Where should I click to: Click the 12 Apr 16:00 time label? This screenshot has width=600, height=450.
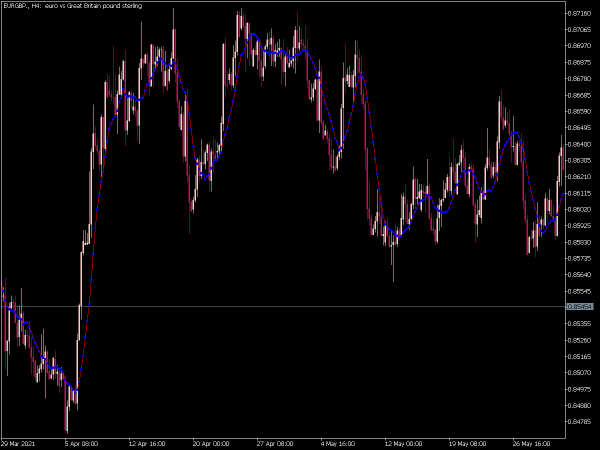pyautogui.click(x=147, y=444)
